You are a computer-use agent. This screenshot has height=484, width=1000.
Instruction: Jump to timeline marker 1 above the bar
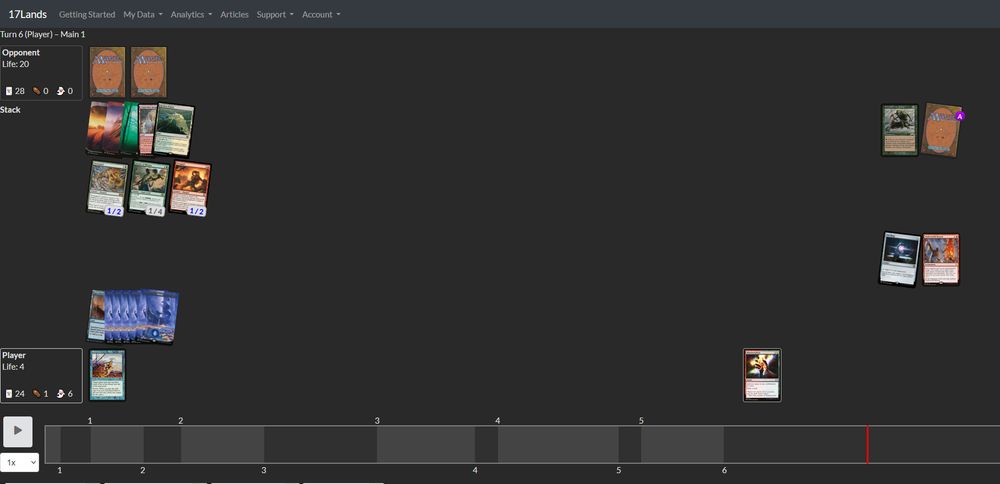click(90, 421)
